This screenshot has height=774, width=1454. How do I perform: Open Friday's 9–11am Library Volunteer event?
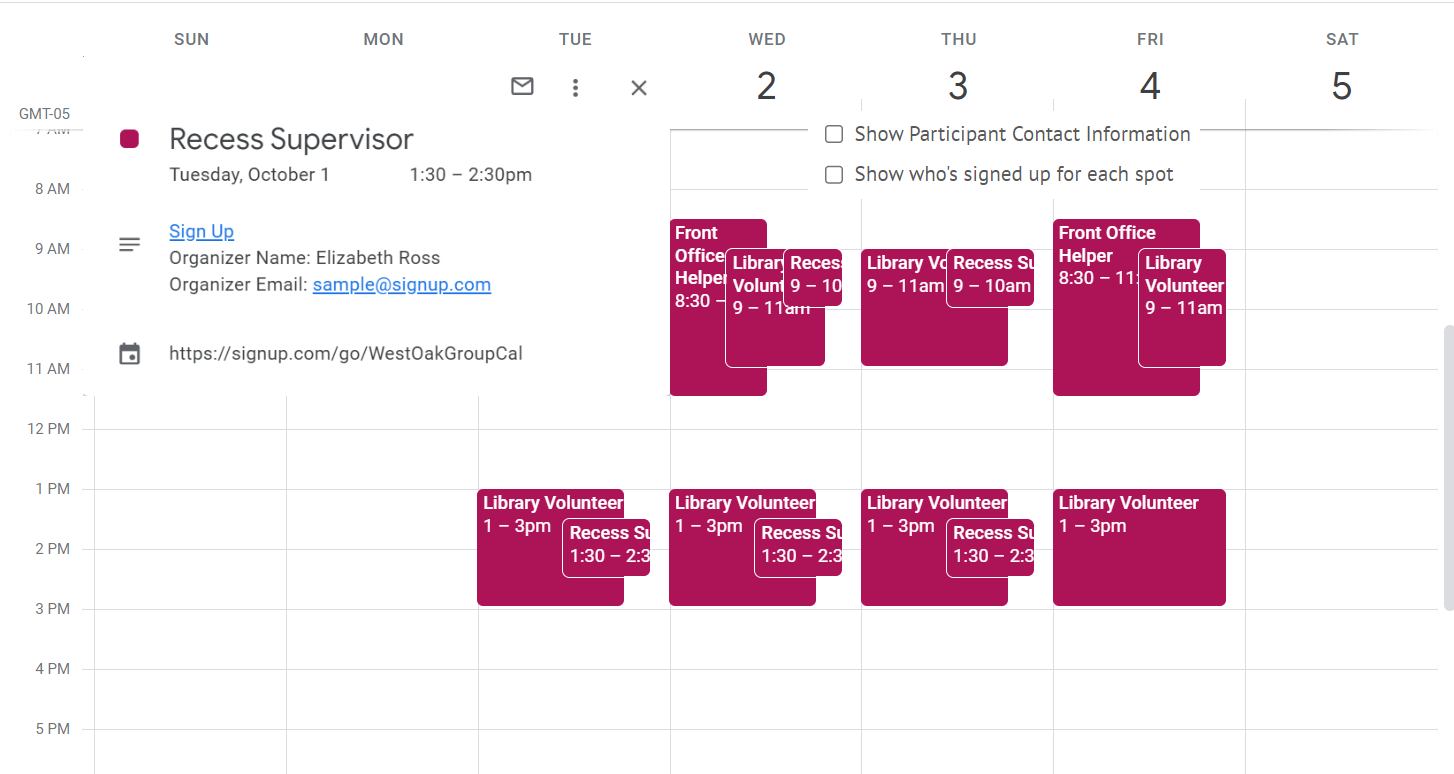1183,330
